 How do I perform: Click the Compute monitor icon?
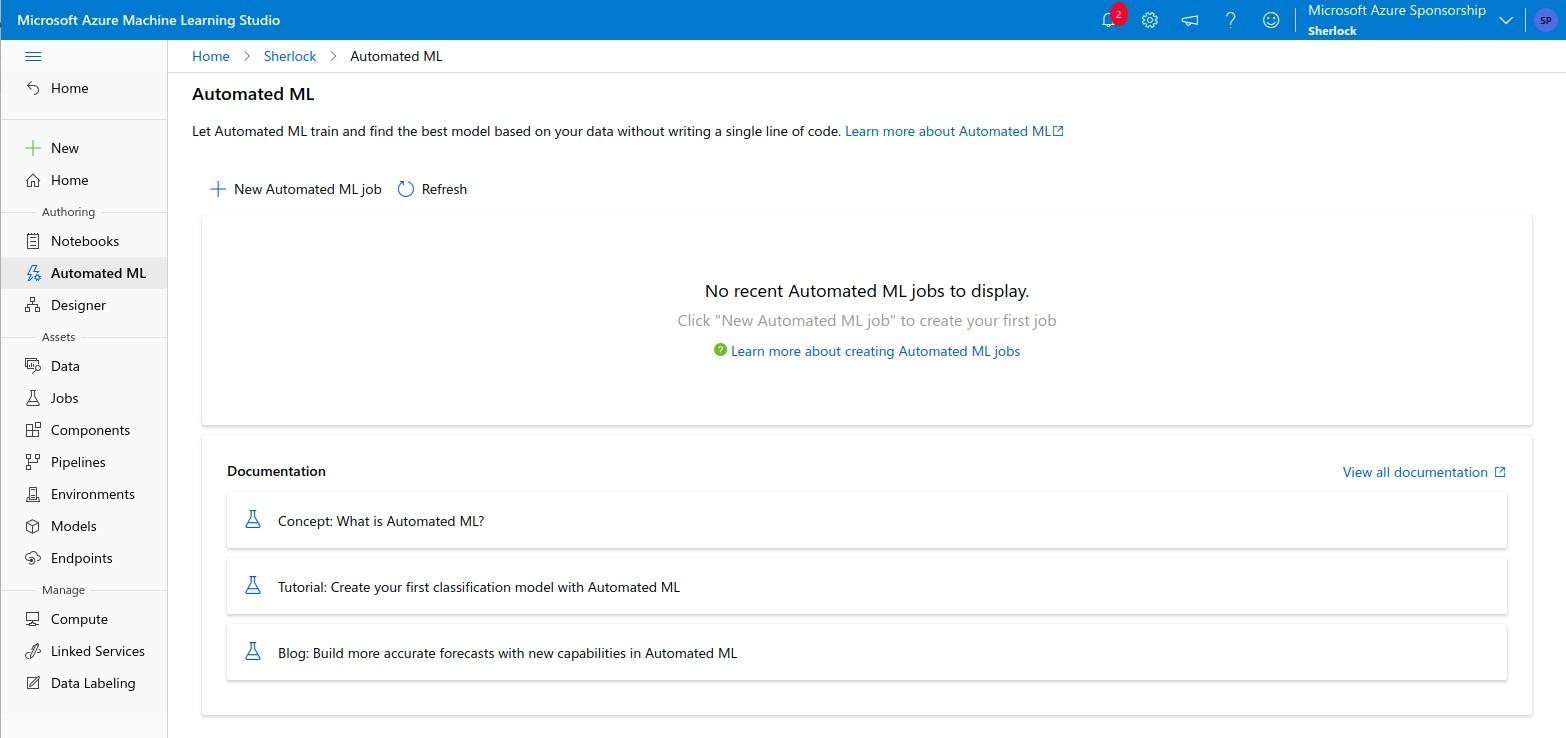33,619
